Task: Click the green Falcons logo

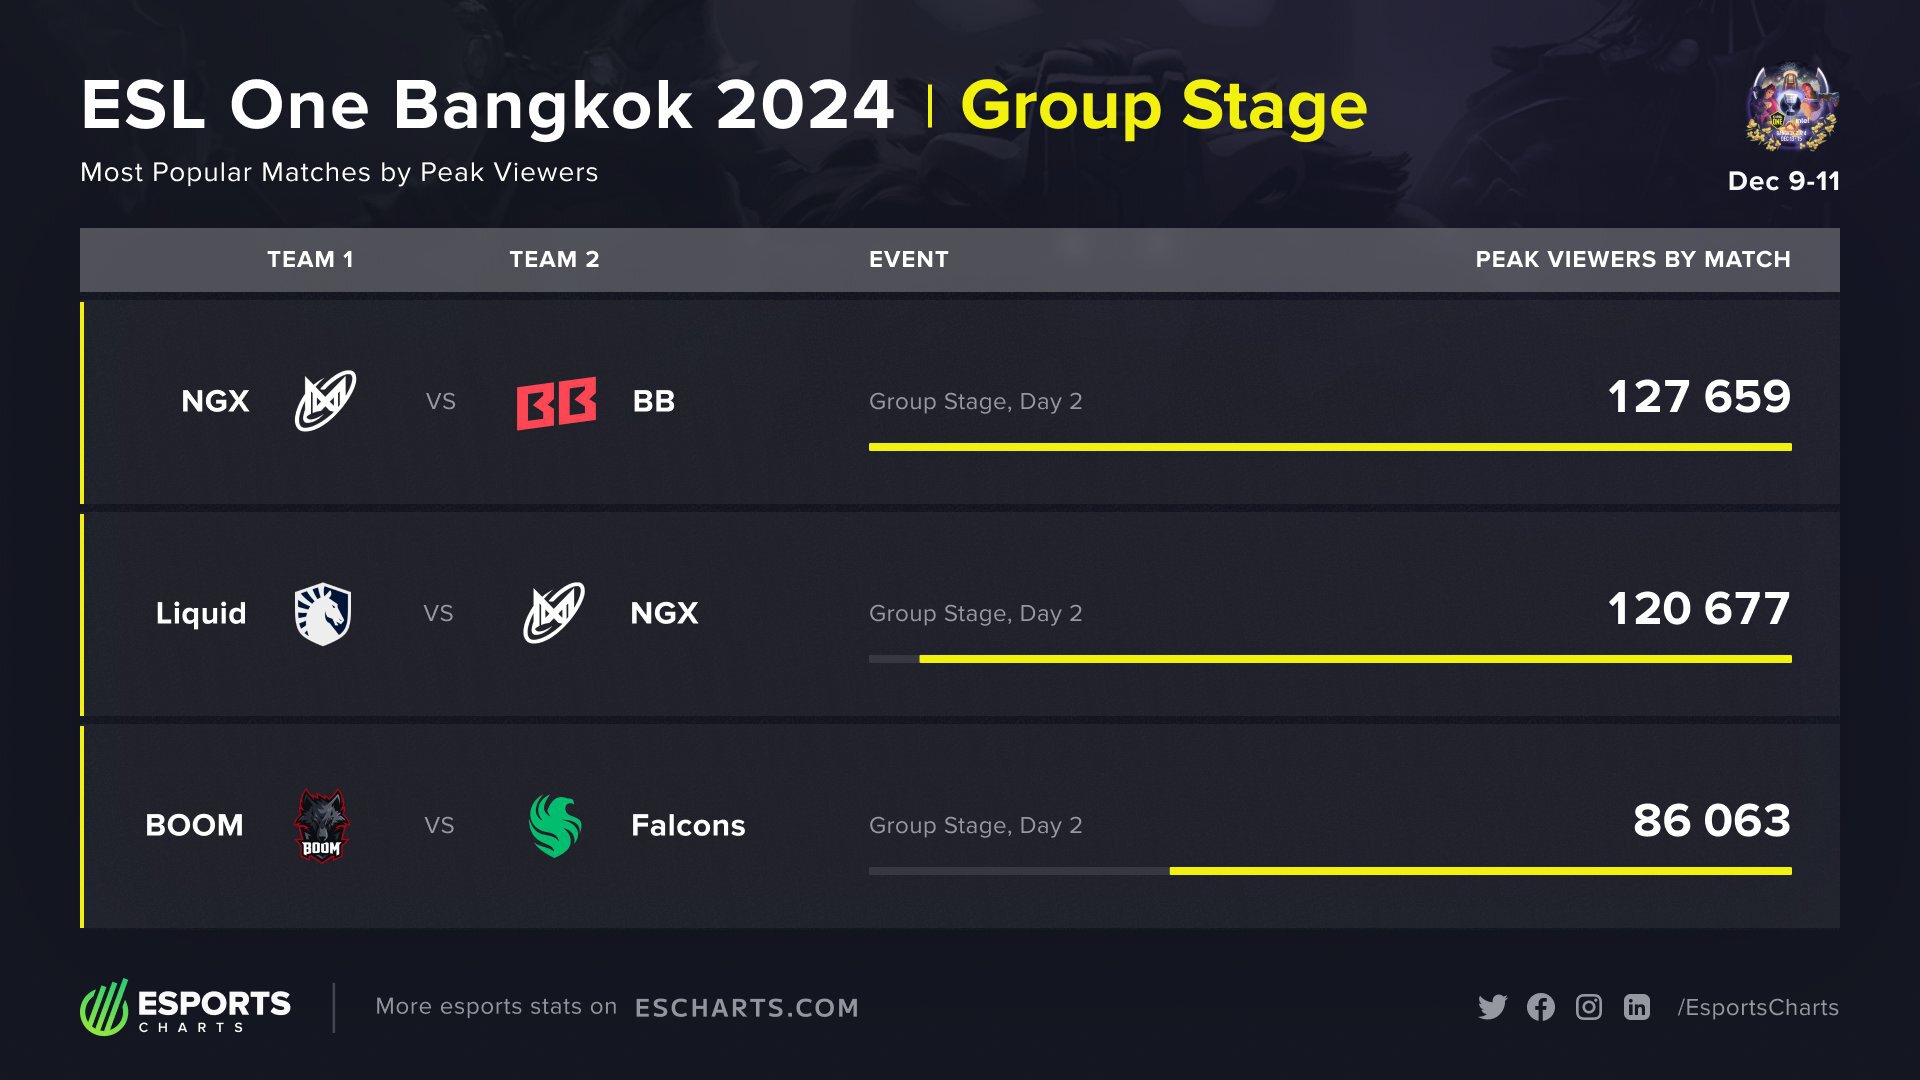Action: pyautogui.click(x=554, y=825)
